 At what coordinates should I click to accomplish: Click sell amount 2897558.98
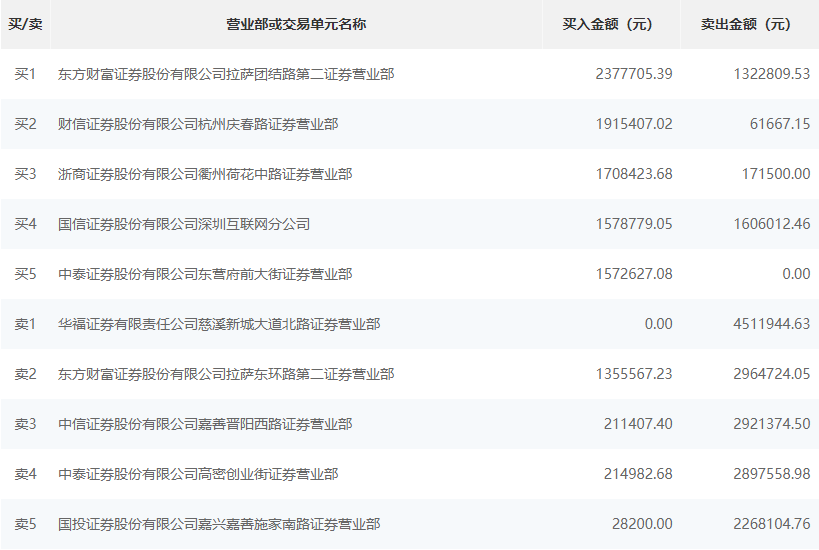[772, 474]
